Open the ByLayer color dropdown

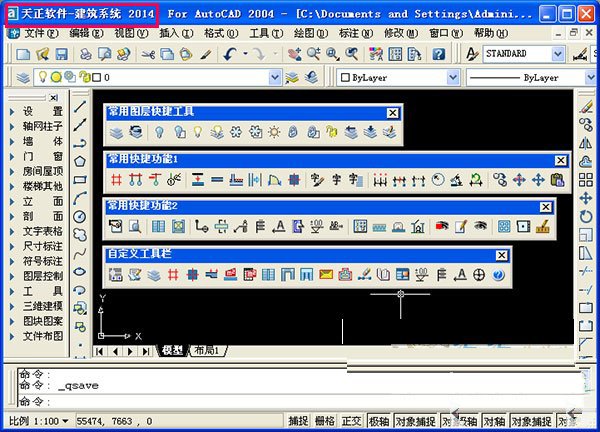[453, 78]
